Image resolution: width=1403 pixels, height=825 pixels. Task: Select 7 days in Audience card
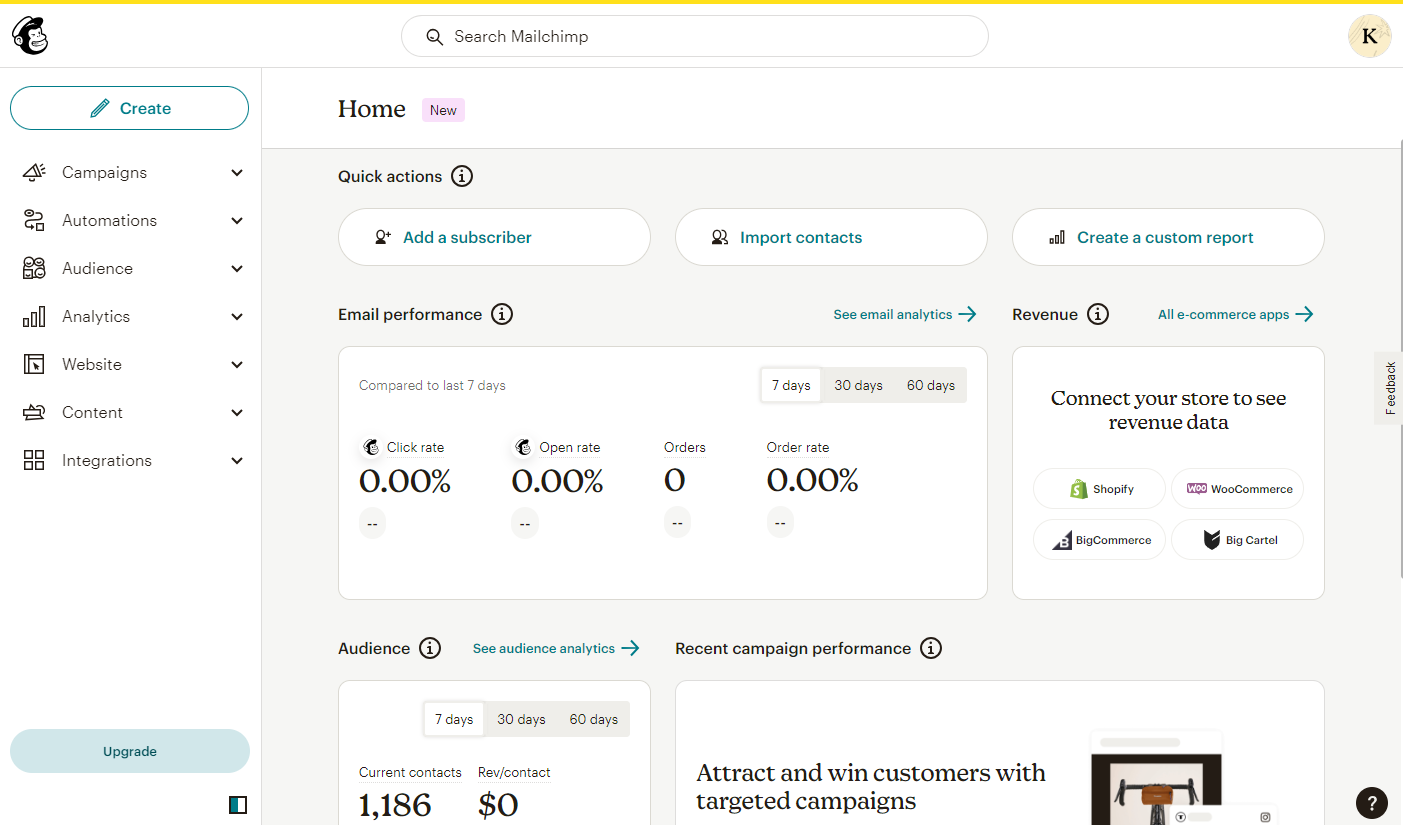pyautogui.click(x=454, y=720)
